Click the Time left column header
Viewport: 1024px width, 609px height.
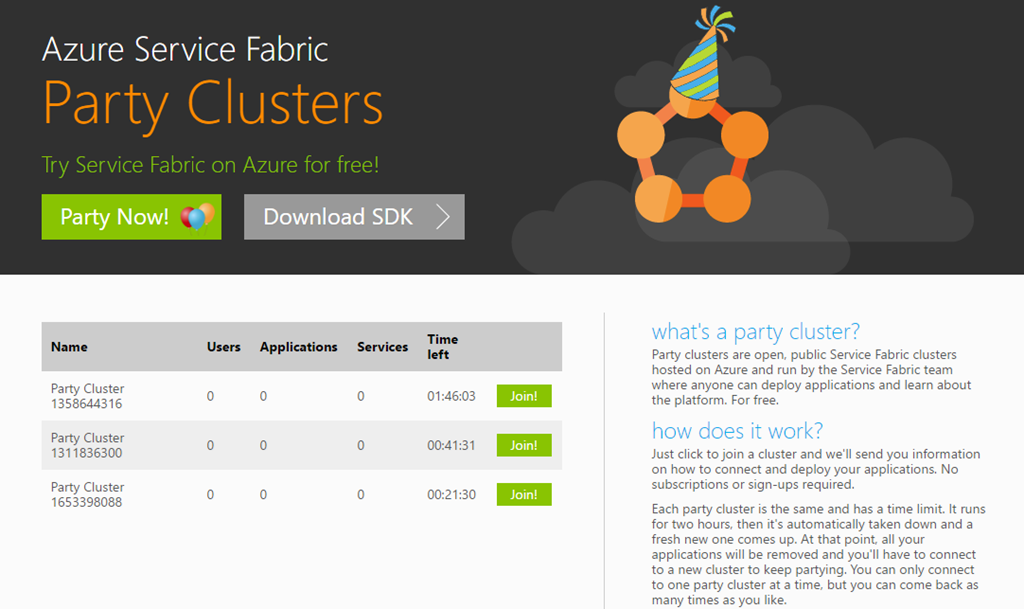coord(443,347)
